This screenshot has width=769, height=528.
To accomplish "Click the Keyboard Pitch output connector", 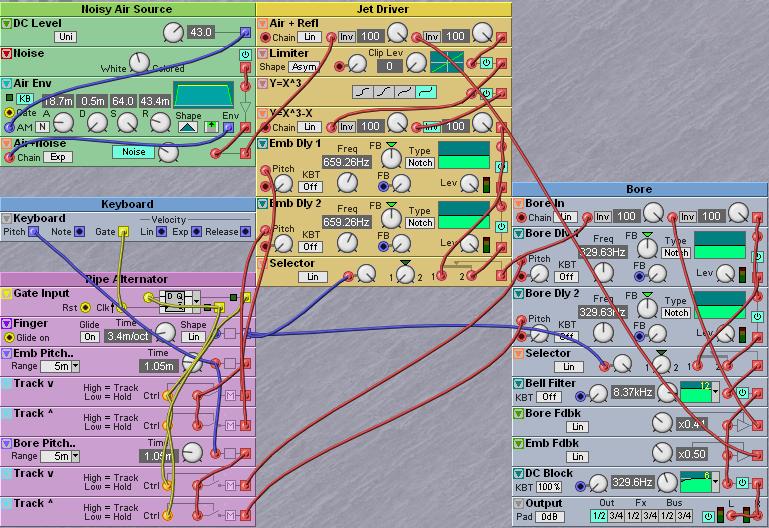I will pos(35,232).
